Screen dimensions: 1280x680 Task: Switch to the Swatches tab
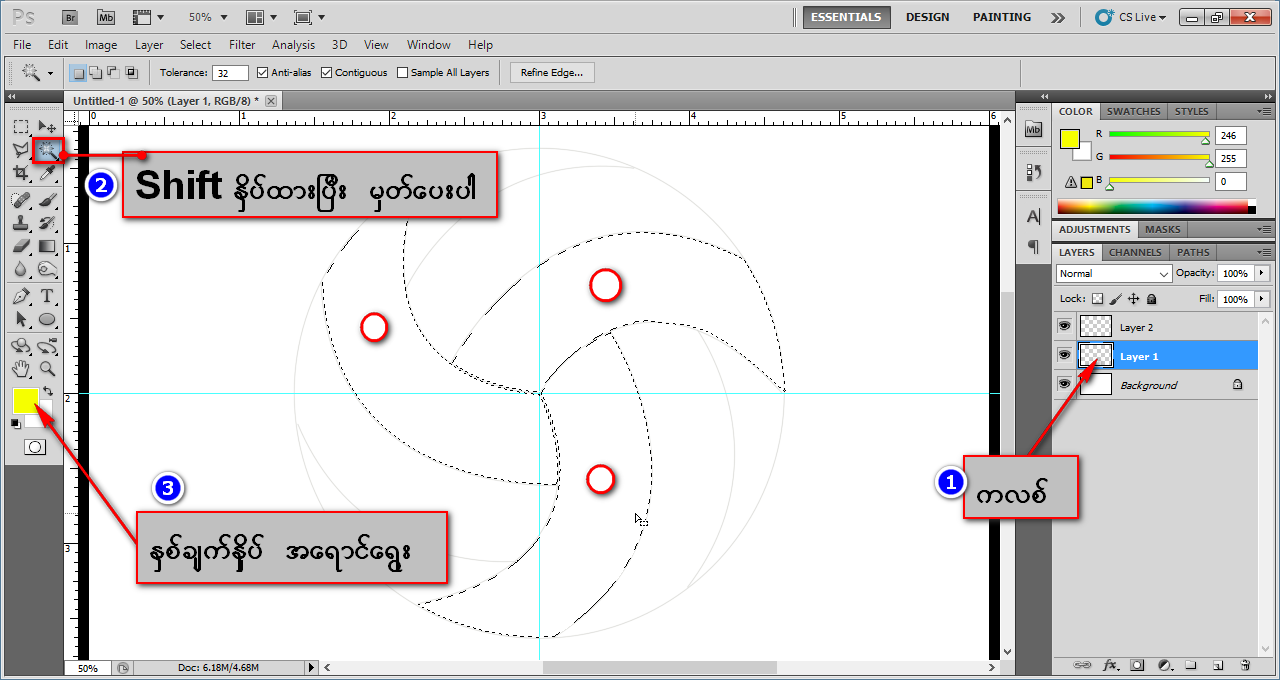click(x=1133, y=111)
